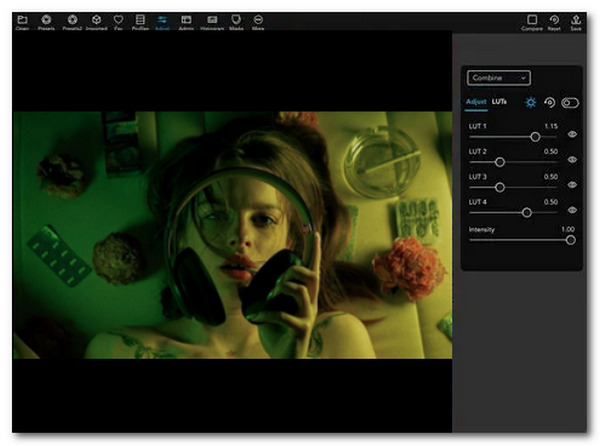The width and height of the screenshot is (600, 446).
Task: Expand the More toolbar menu
Action: [259, 20]
